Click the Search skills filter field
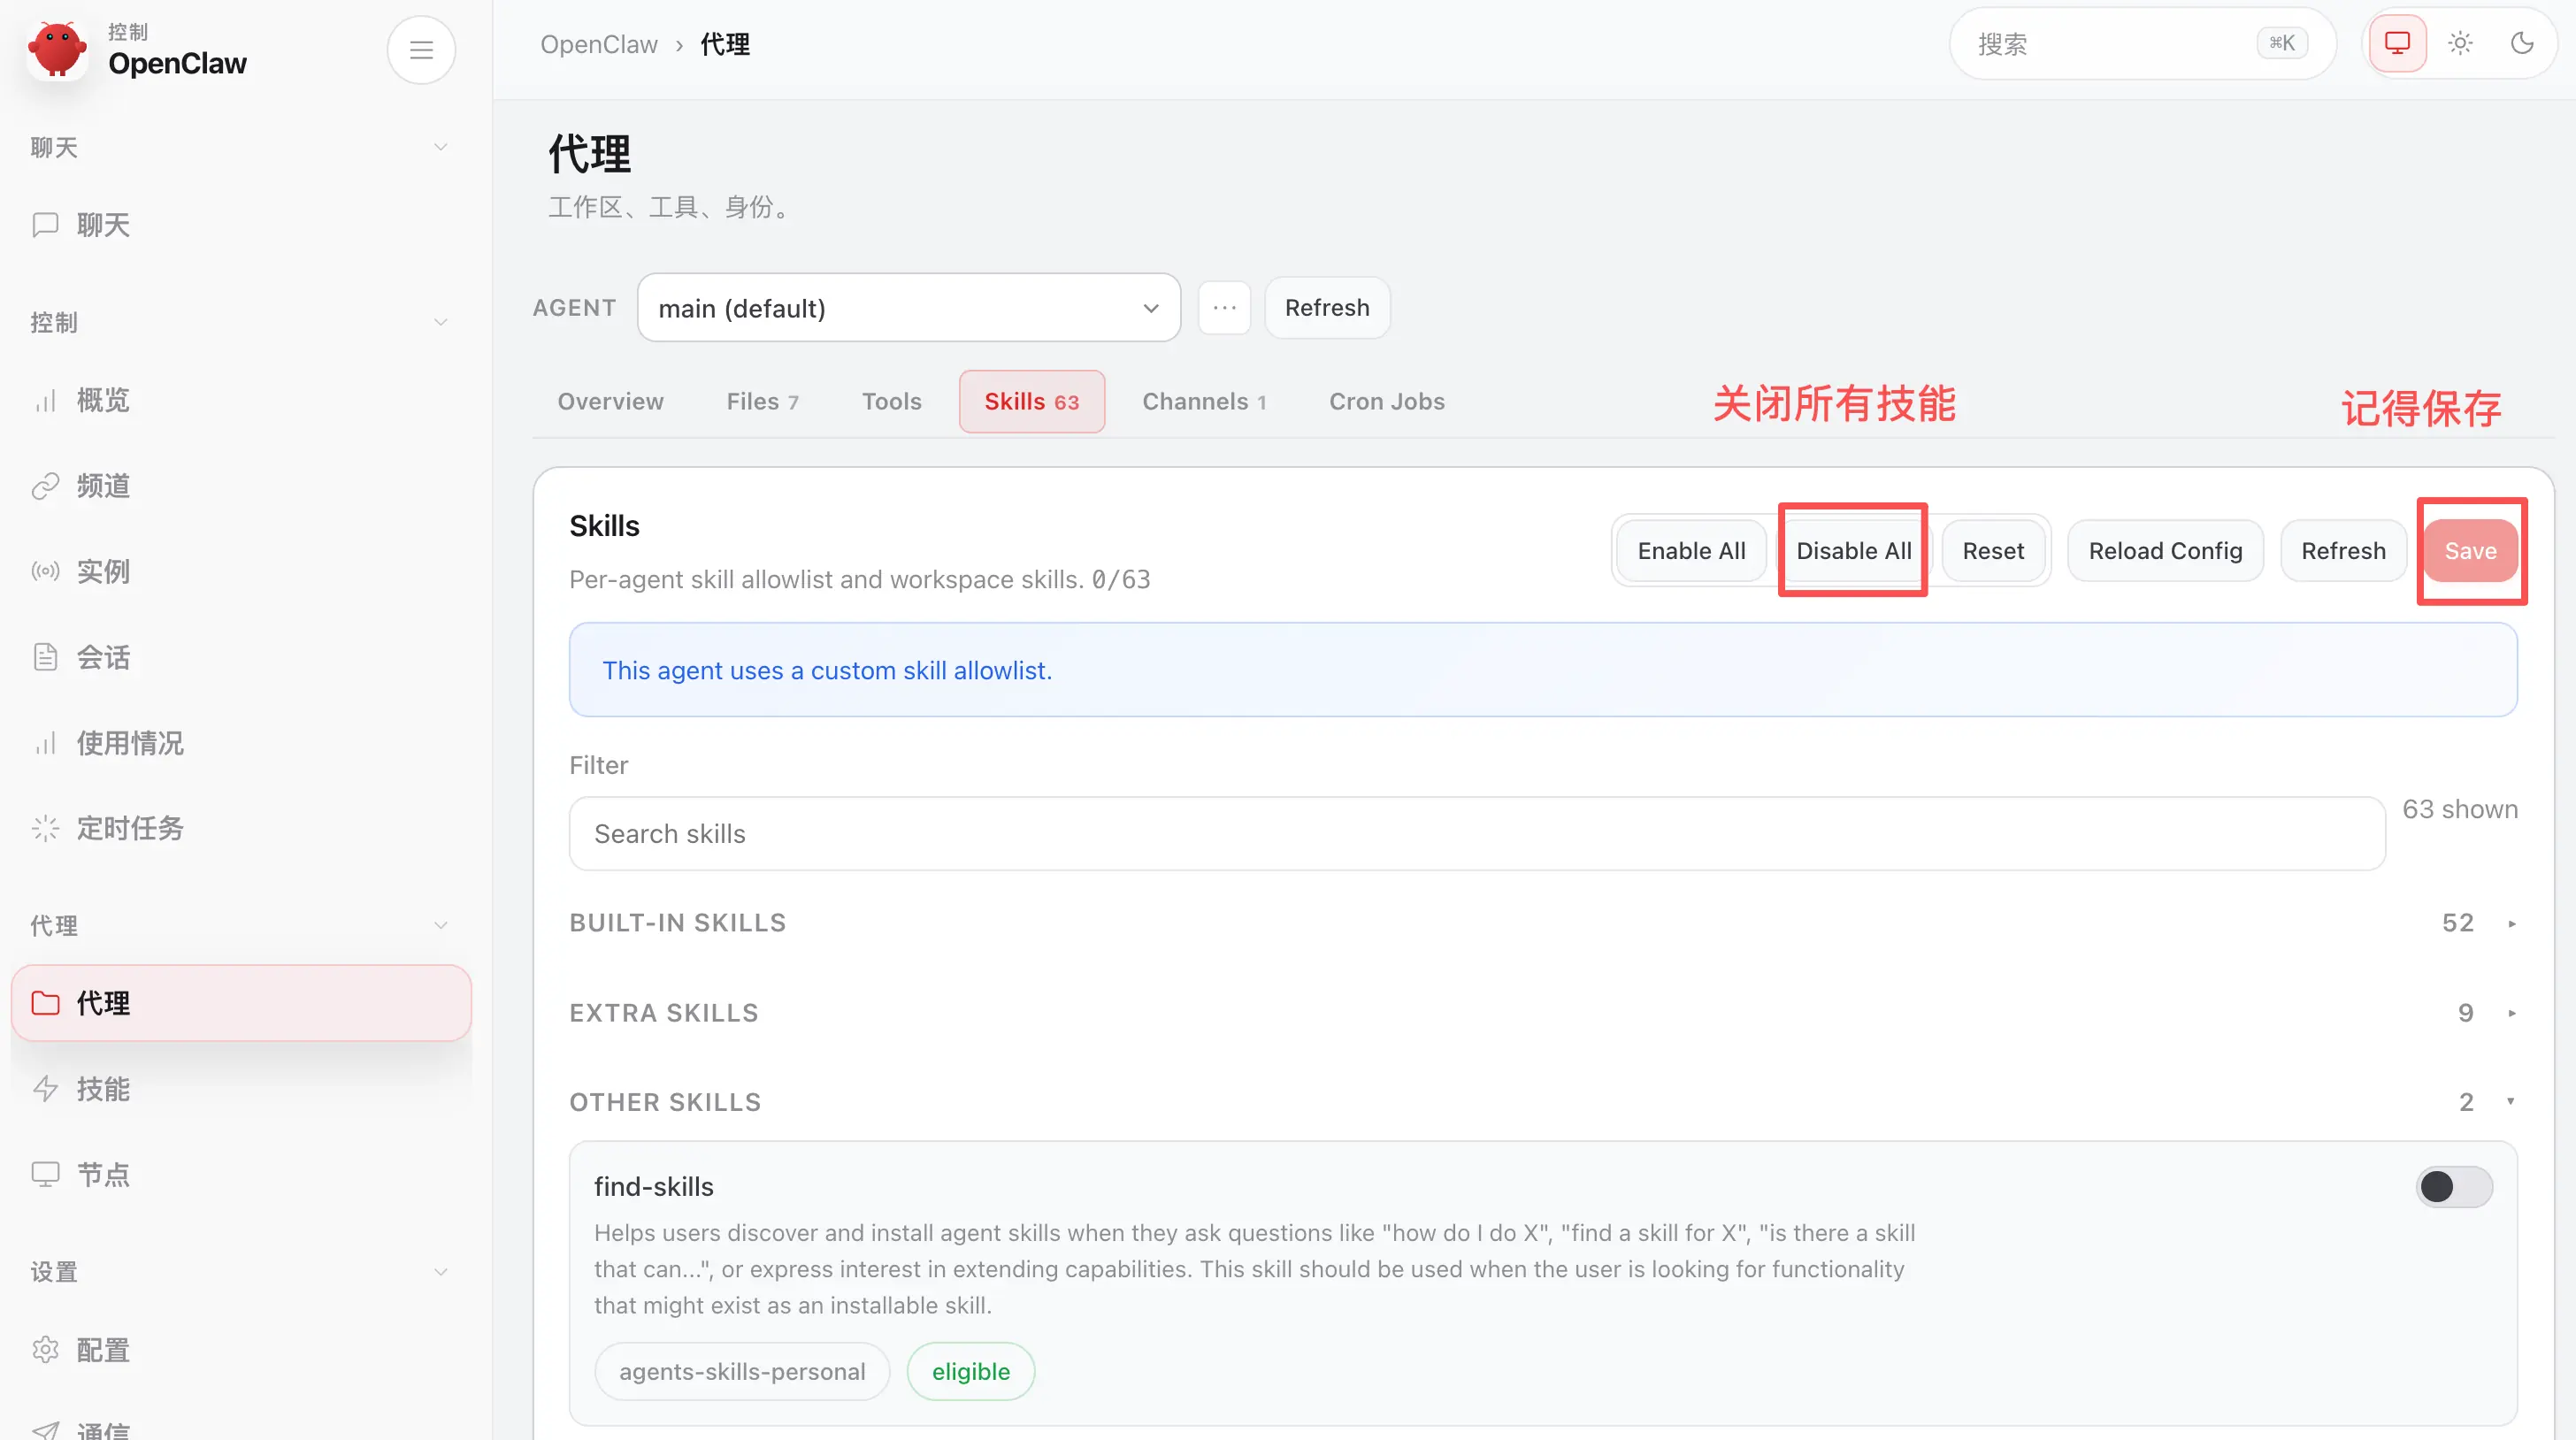Image resolution: width=2576 pixels, height=1440 pixels. click(x=1476, y=833)
